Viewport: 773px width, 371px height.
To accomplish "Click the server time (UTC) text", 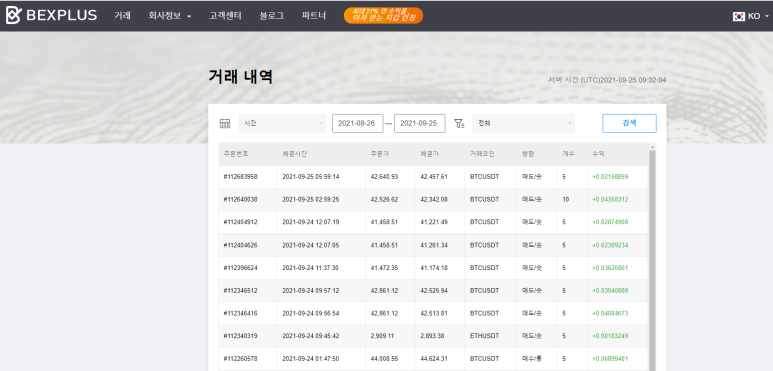I will pos(607,80).
